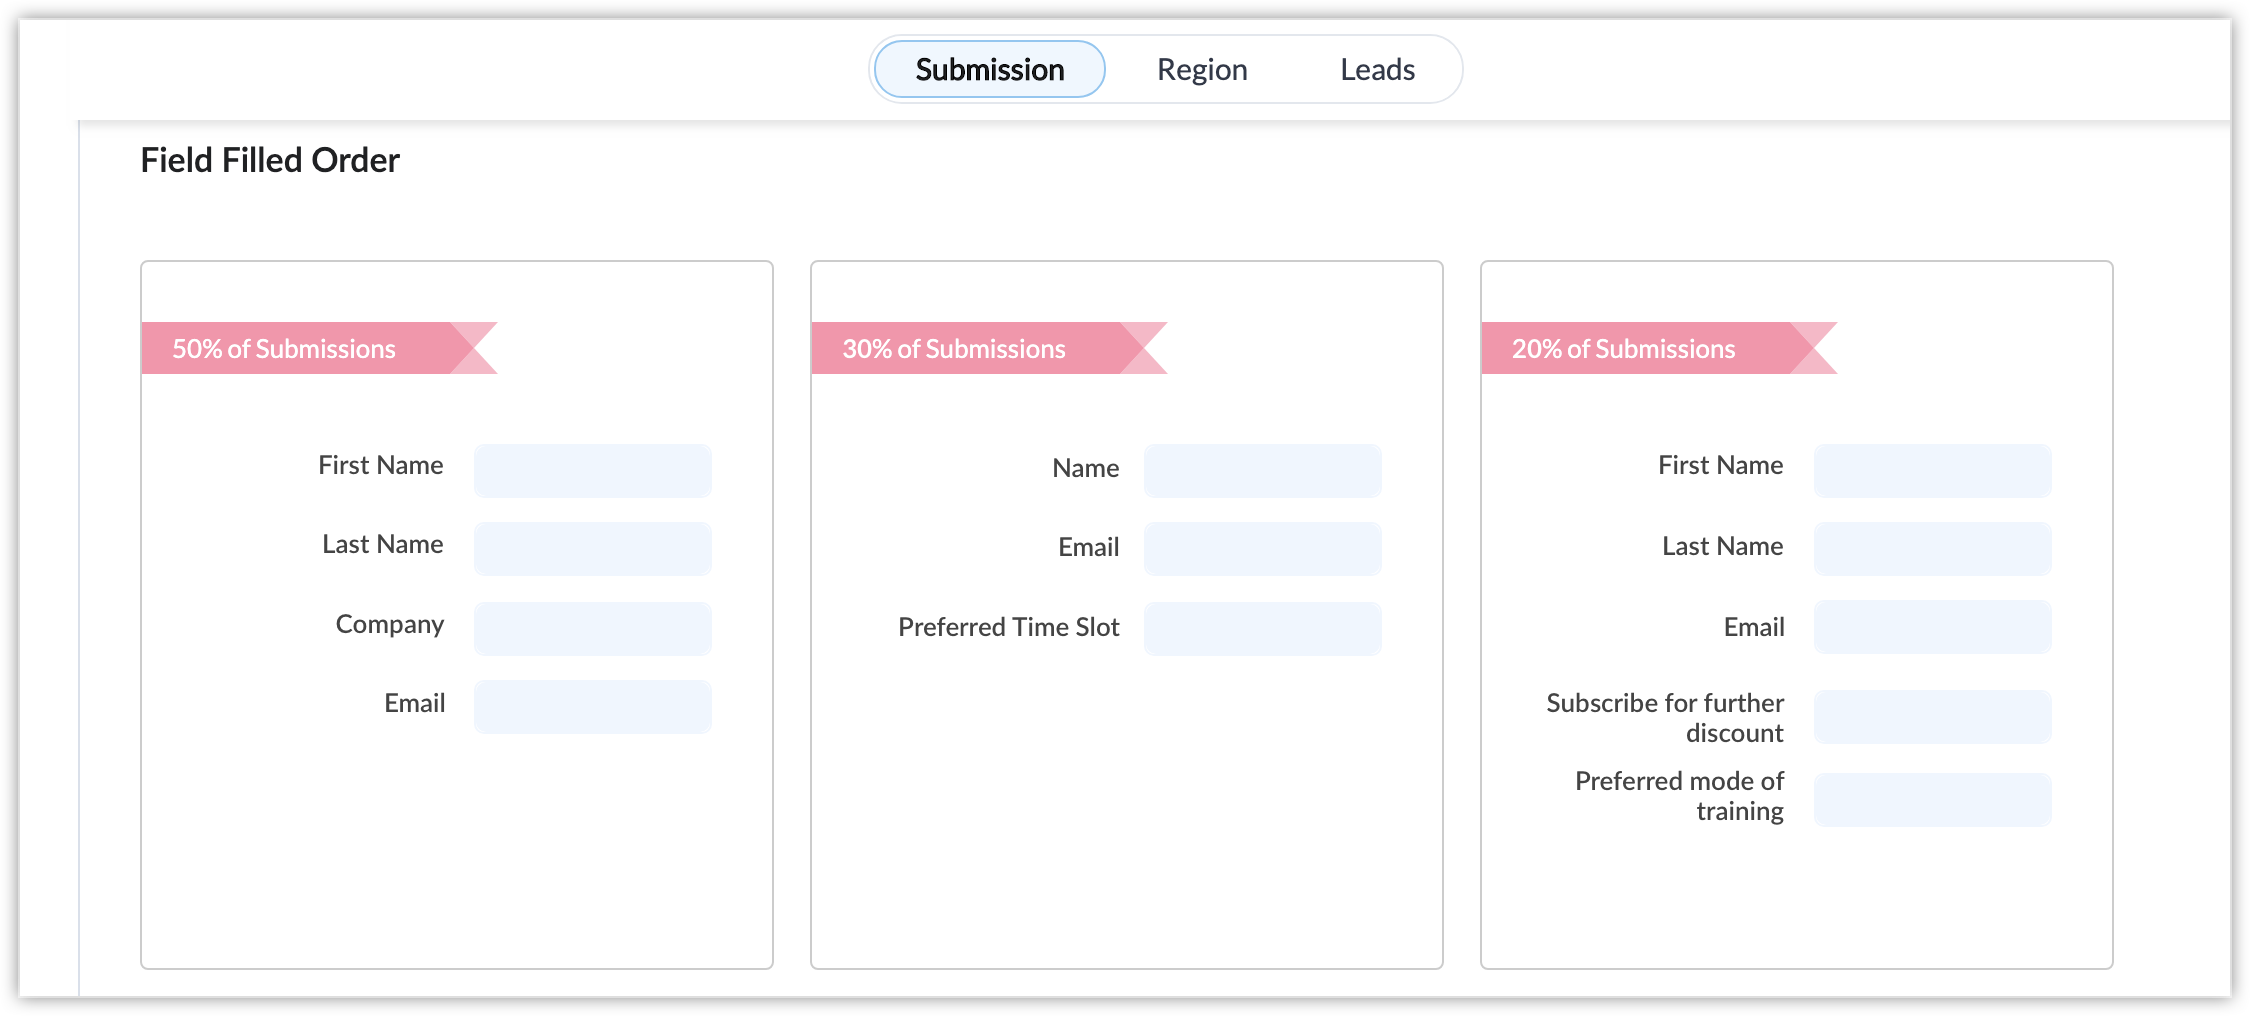The image size is (2250, 1016).
Task: Click 'Subscribe for further discount' field box
Action: (1932, 717)
